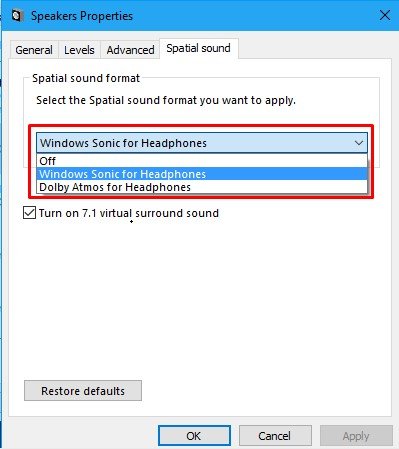Switch to the General tab
Viewport: 399px width, 449px height.
(x=34, y=50)
